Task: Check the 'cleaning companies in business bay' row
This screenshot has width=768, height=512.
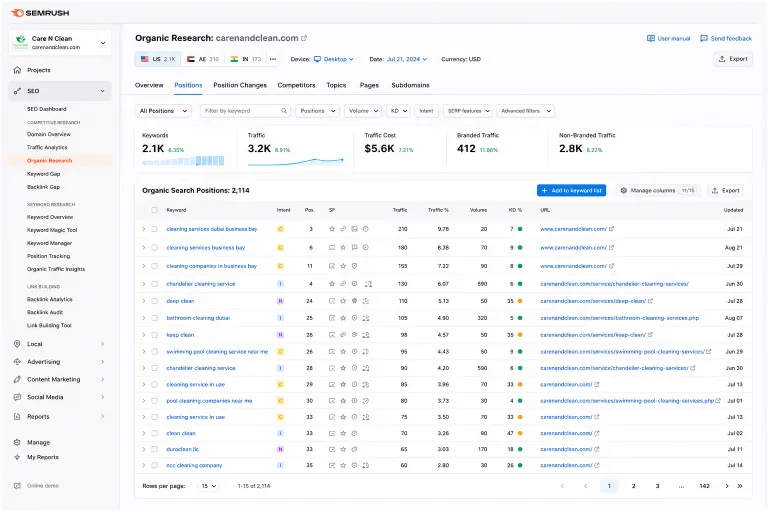Action: click(154, 266)
